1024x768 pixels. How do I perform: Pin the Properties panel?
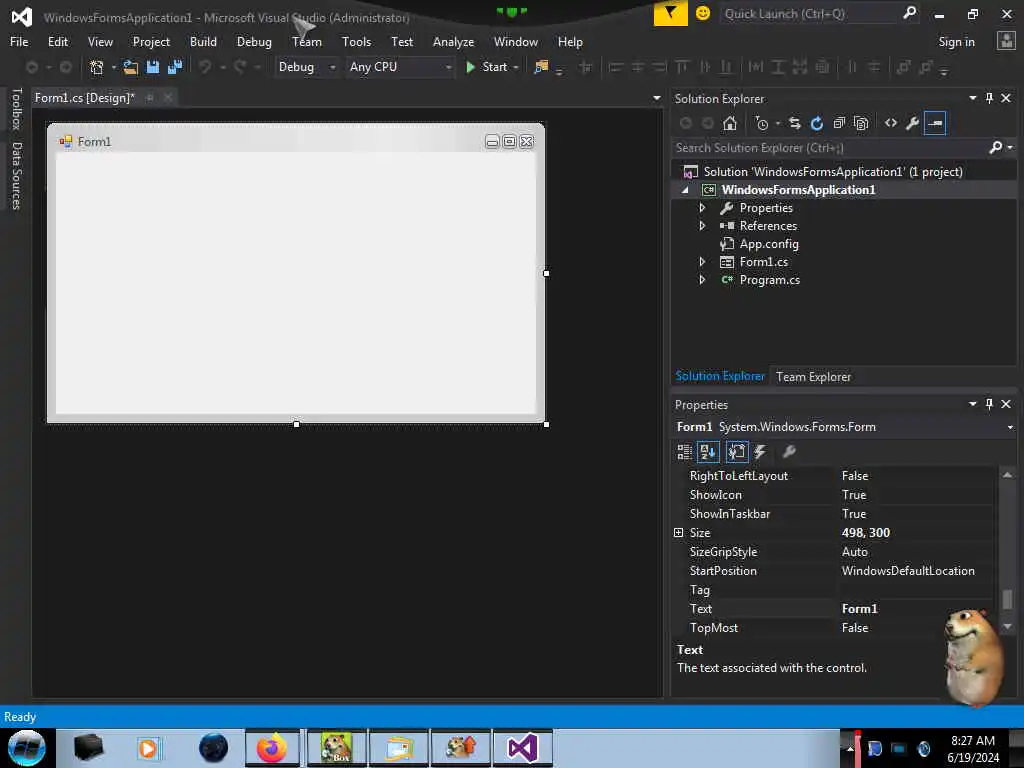click(x=989, y=404)
